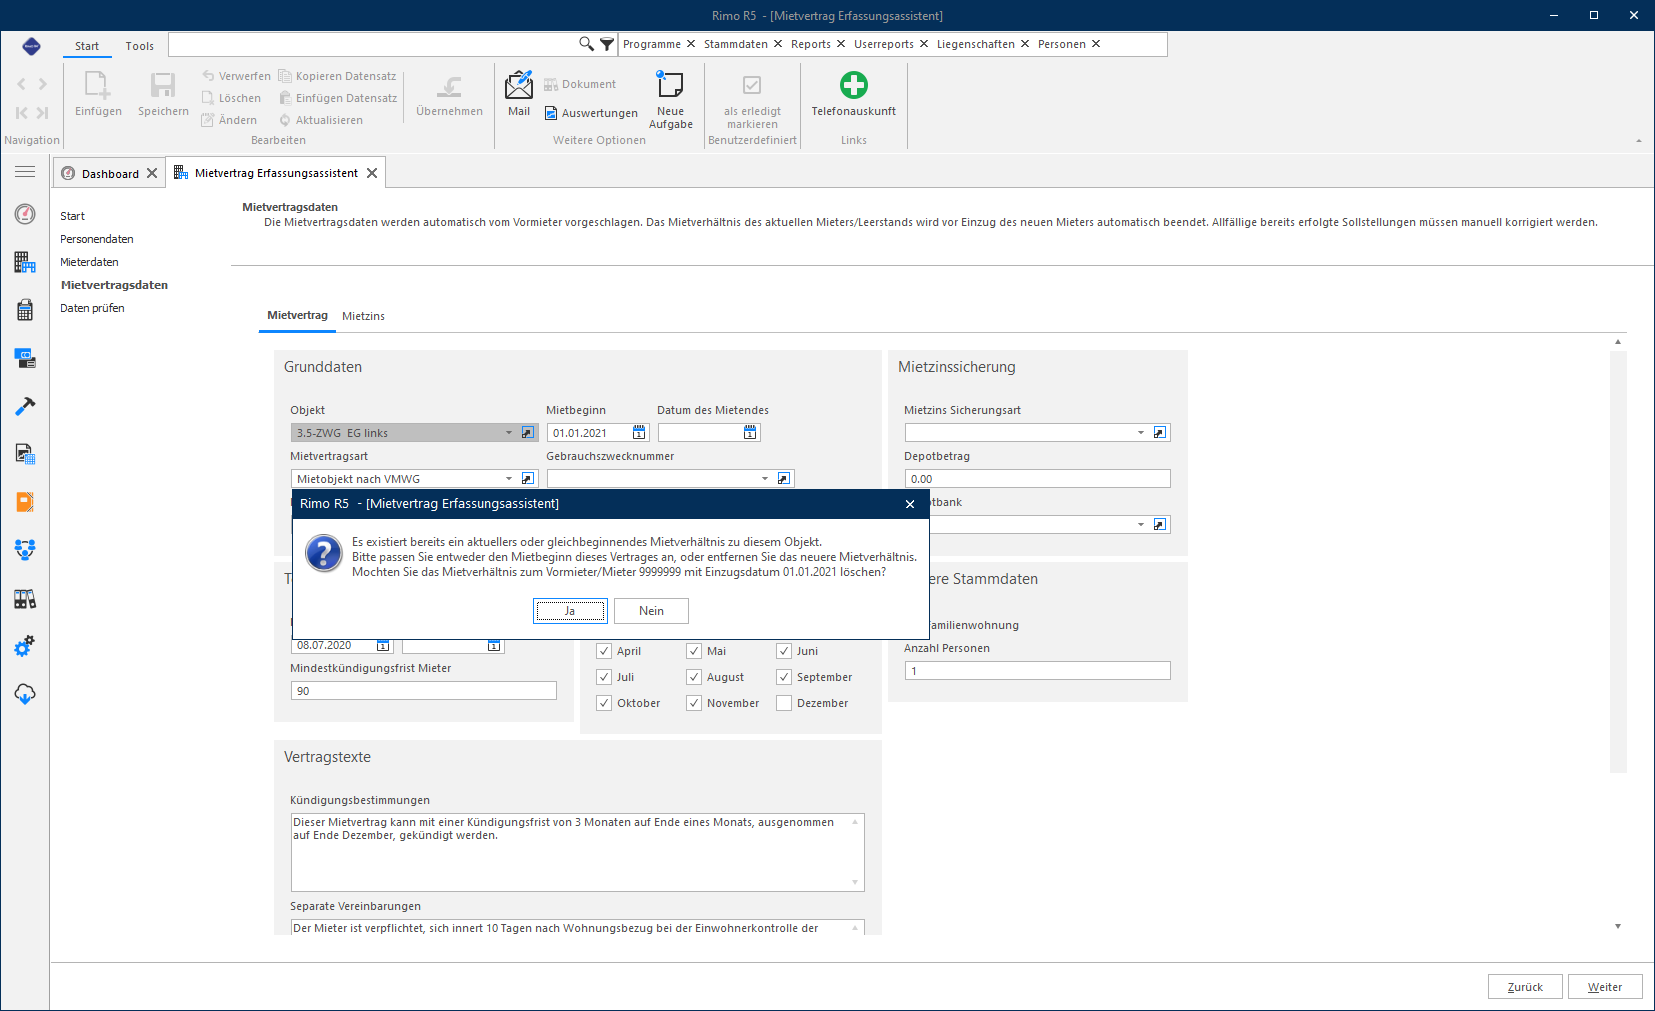The width and height of the screenshot is (1655, 1011).
Task: Create a new task with Neue Aufgabe
Action: (670, 100)
